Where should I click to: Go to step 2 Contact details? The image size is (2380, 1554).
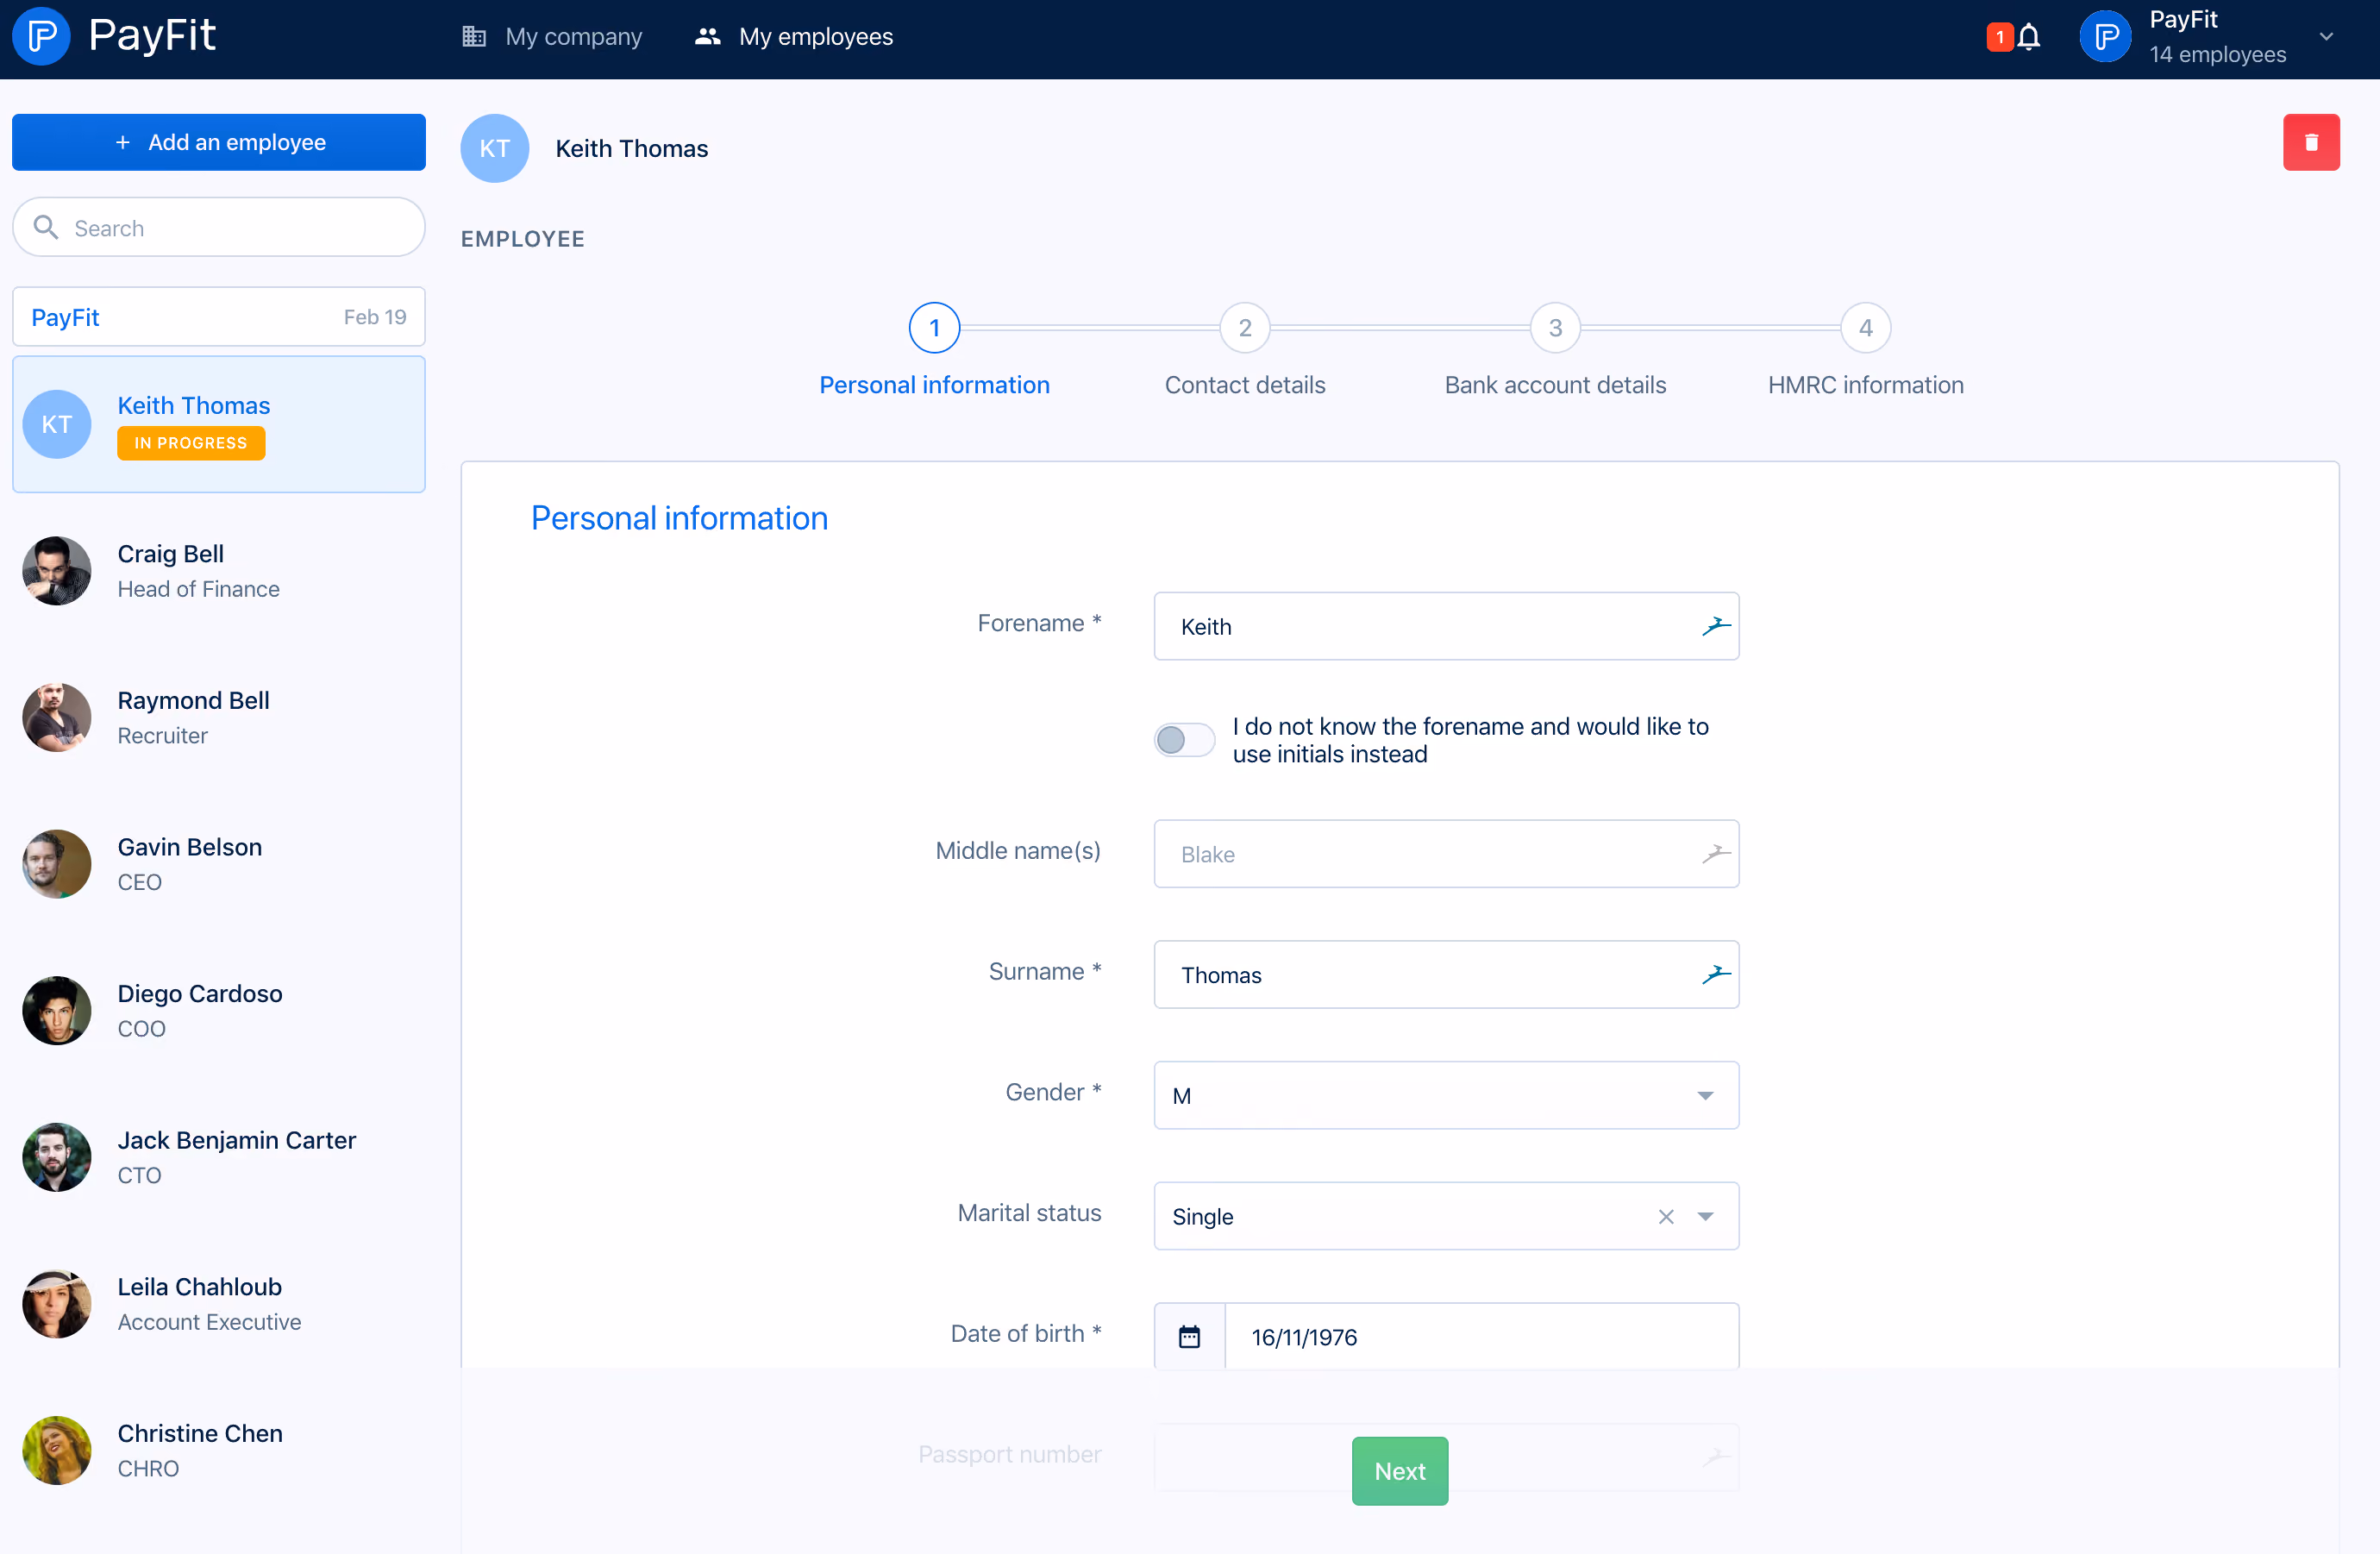[x=1245, y=351]
